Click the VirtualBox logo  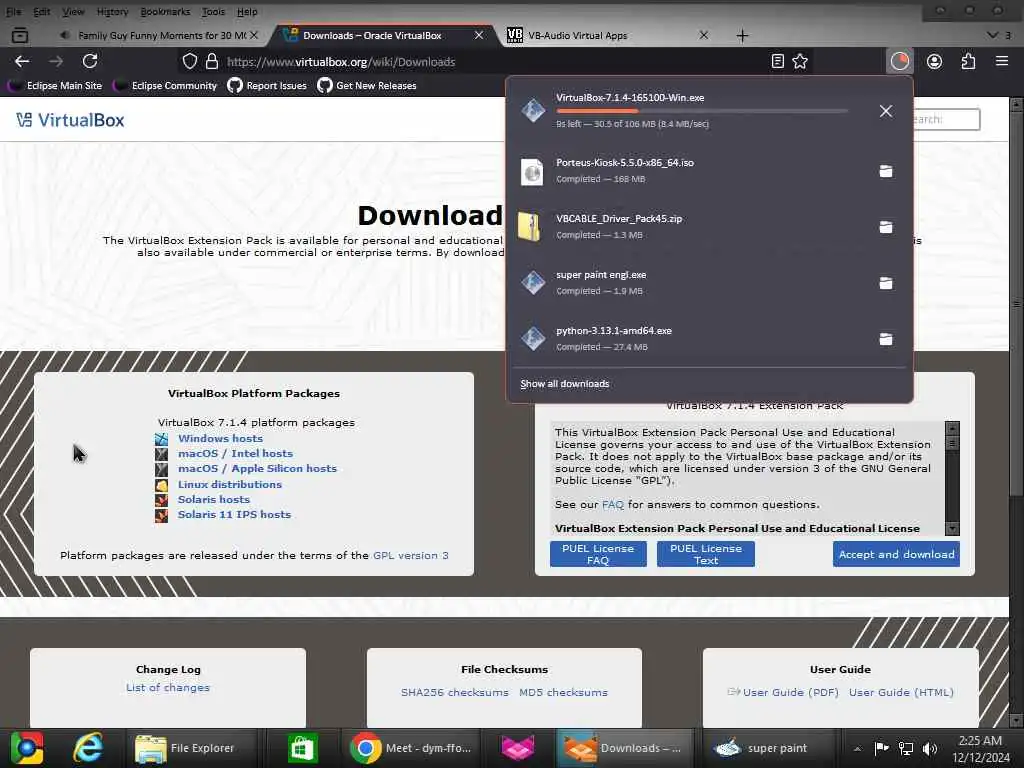[x=71, y=120]
